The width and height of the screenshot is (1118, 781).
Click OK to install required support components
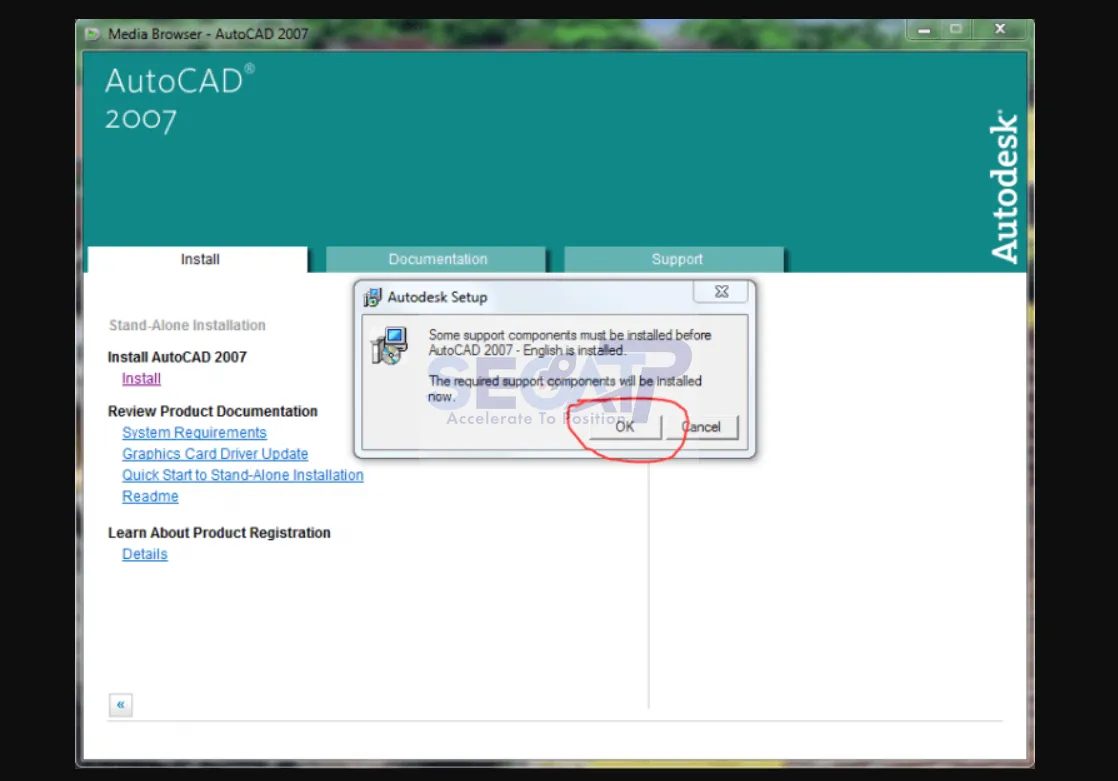(x=624, y=426)
